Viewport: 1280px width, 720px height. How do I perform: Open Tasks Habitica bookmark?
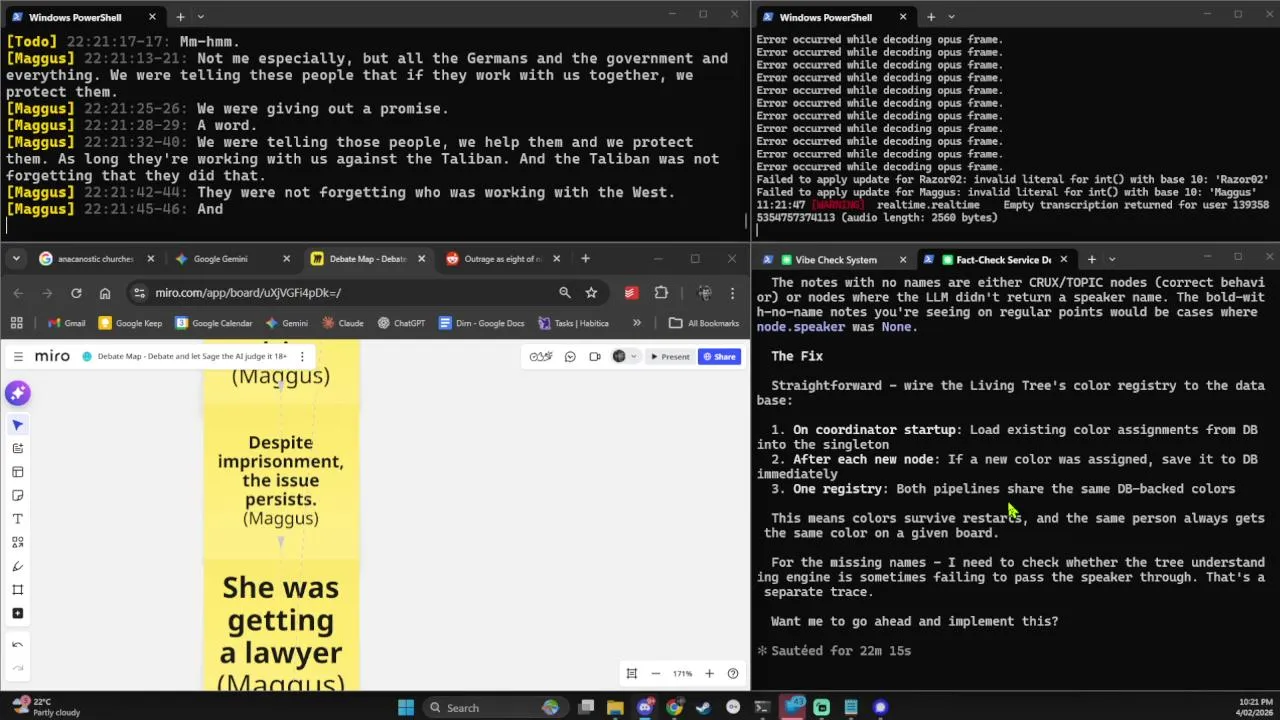click(x=573, y=323)
